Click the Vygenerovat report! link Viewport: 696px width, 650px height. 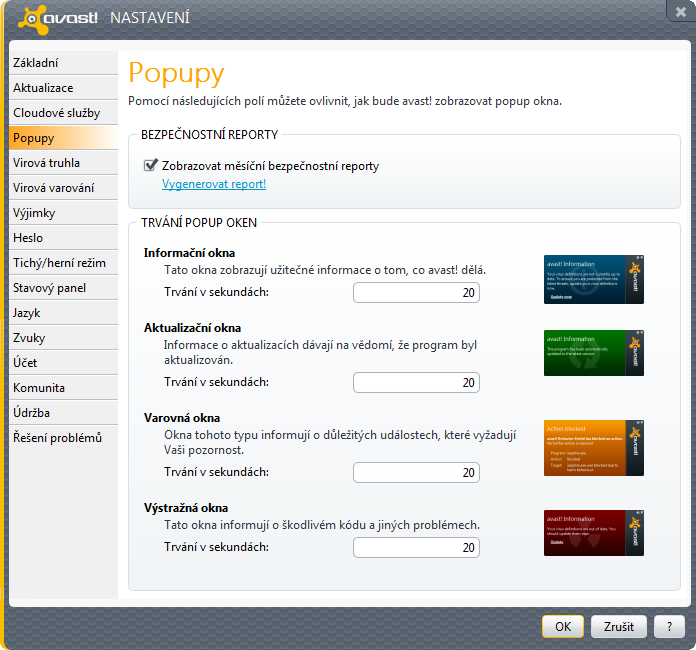(x=214, y=184)
